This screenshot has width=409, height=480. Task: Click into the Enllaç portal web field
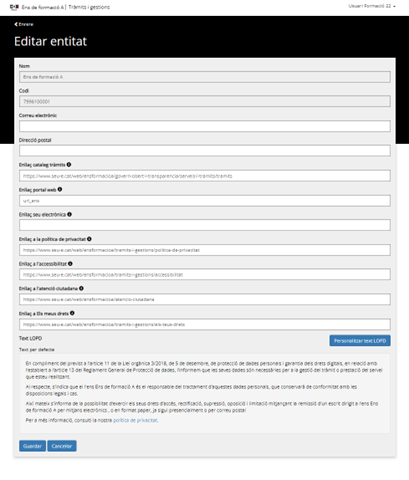[x=205, y=201]
